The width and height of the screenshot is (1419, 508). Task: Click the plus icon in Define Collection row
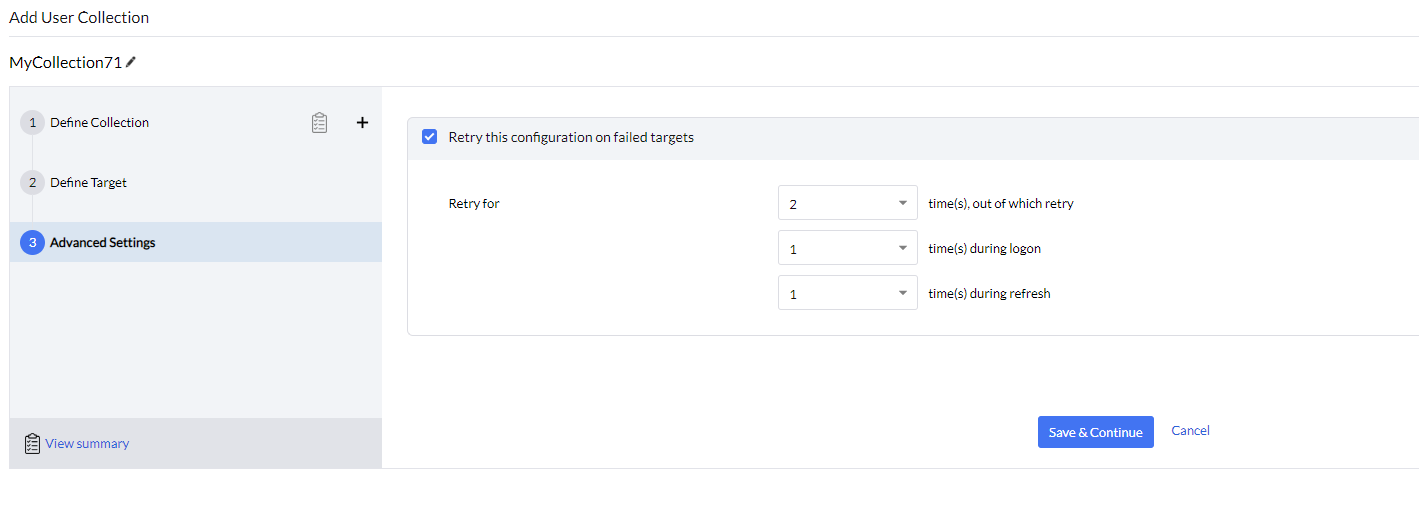362,123
